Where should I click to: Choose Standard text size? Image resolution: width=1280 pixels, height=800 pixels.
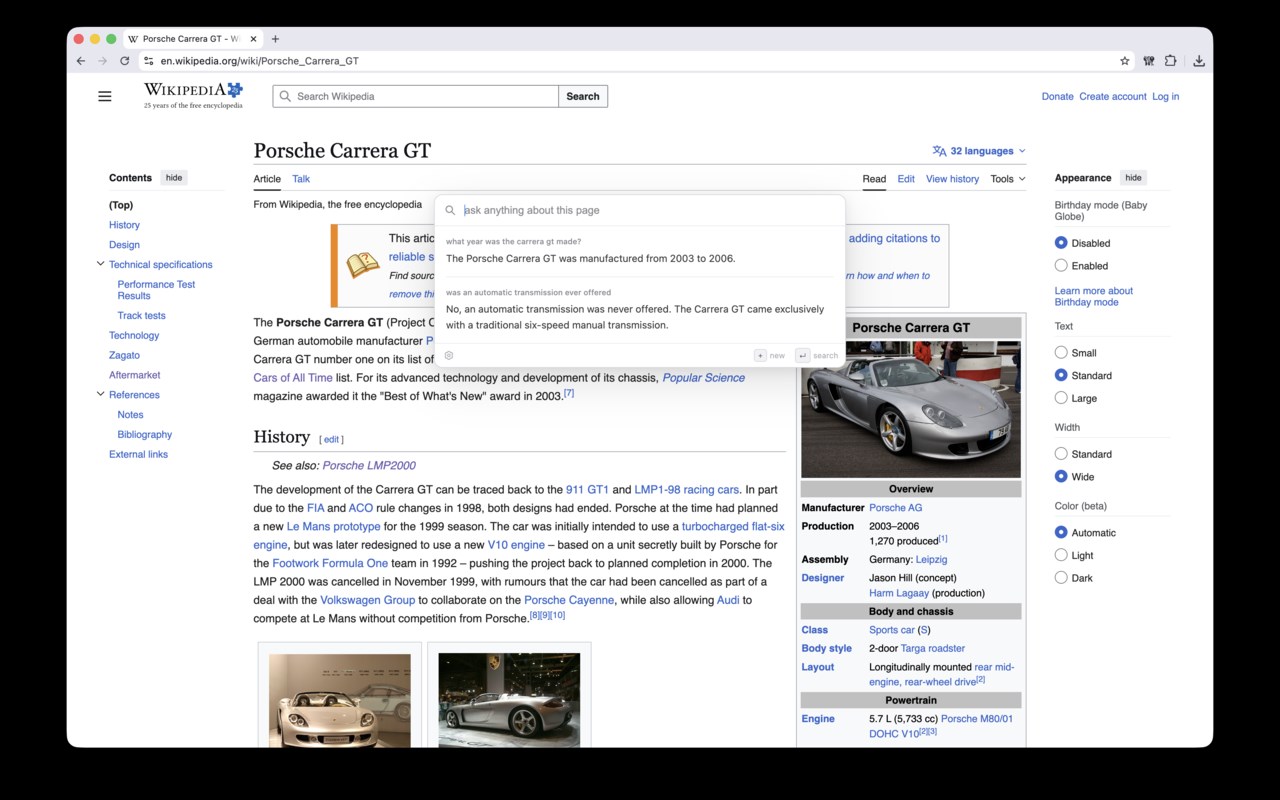point(1061,376)
